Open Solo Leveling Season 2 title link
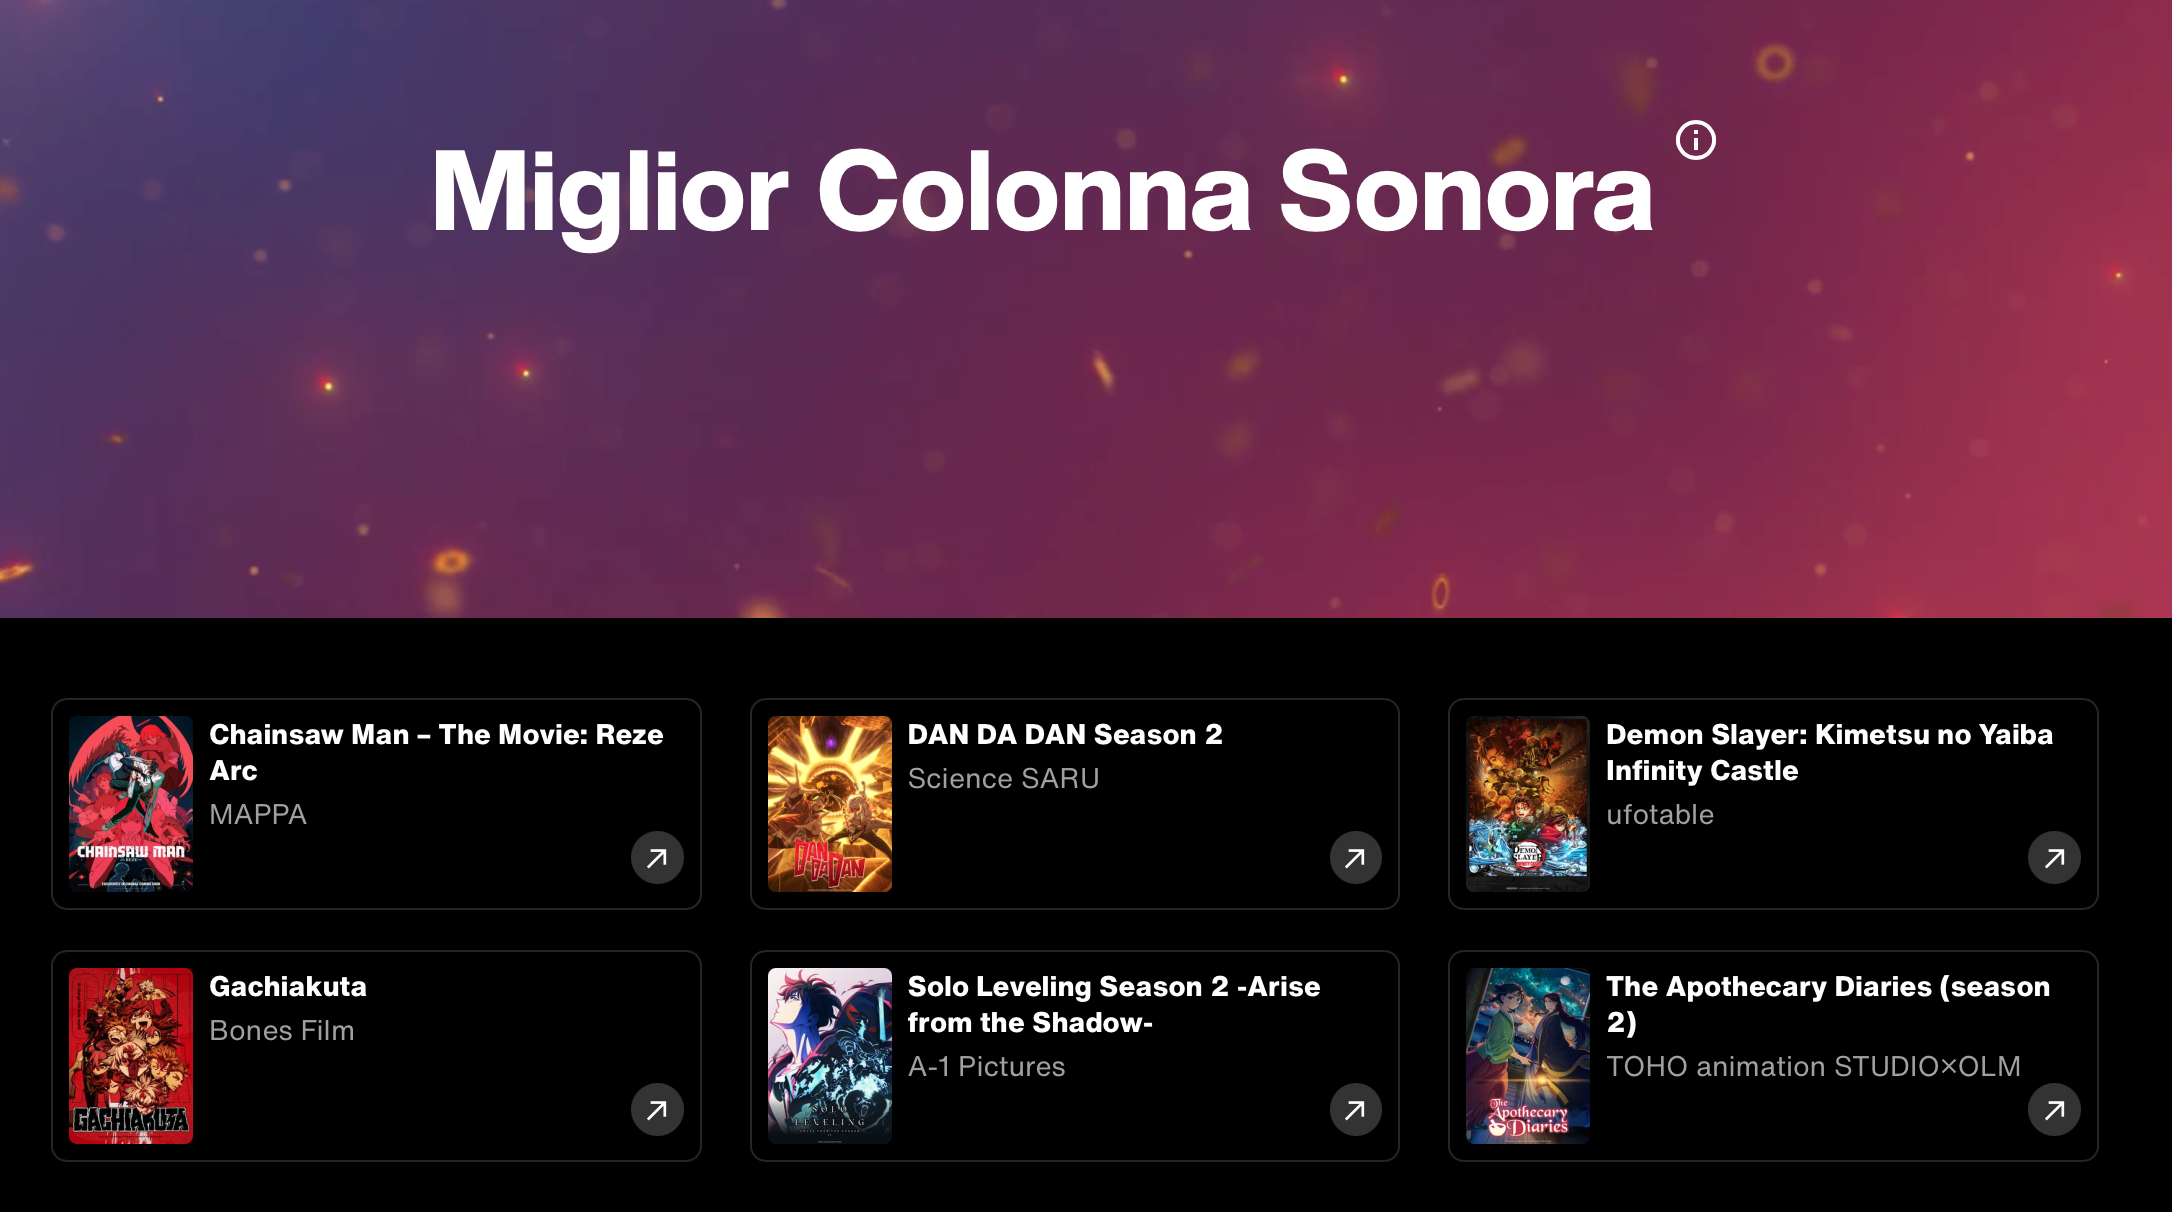Viewport: 2172px width, 1212px height. (1114, 1004)
